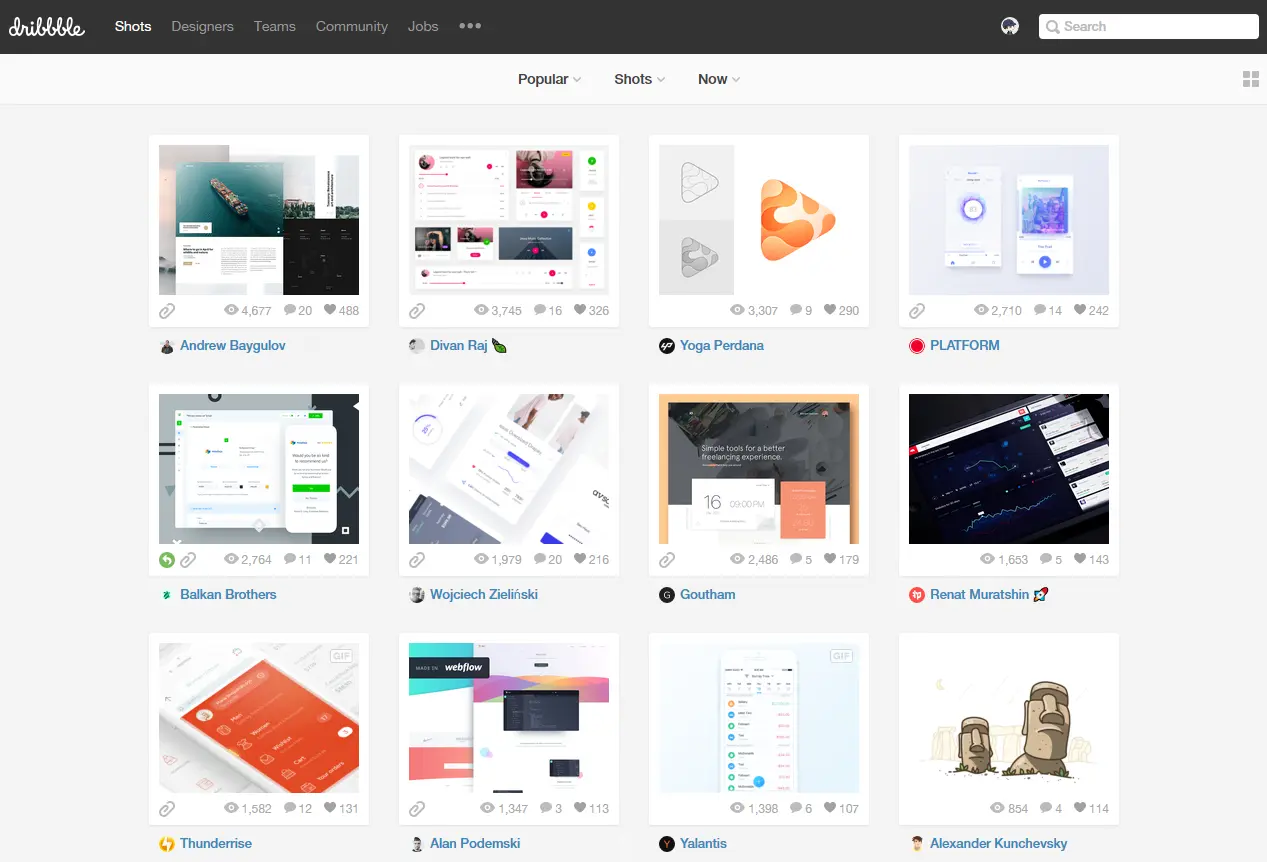Like the Balkan Brothers shot heart icon
The image size is (1267, 862).
[330, 559]
